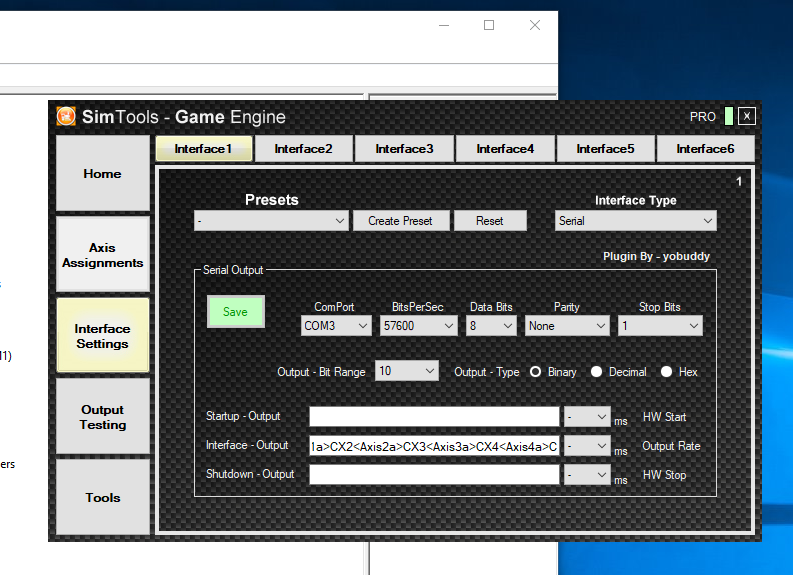793x575 pixels.
Task: Switch to Interface2 tab
Action: click(303, 149)
